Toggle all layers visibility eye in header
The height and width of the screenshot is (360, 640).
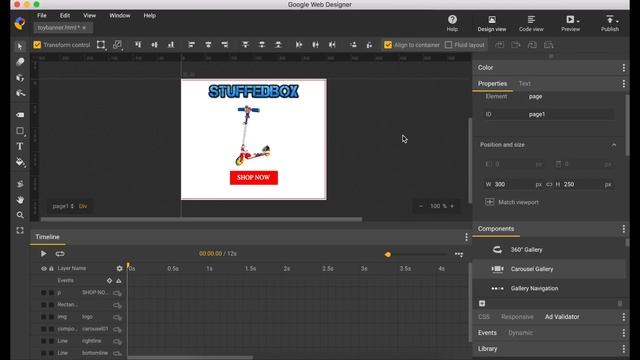coord(43,269)
